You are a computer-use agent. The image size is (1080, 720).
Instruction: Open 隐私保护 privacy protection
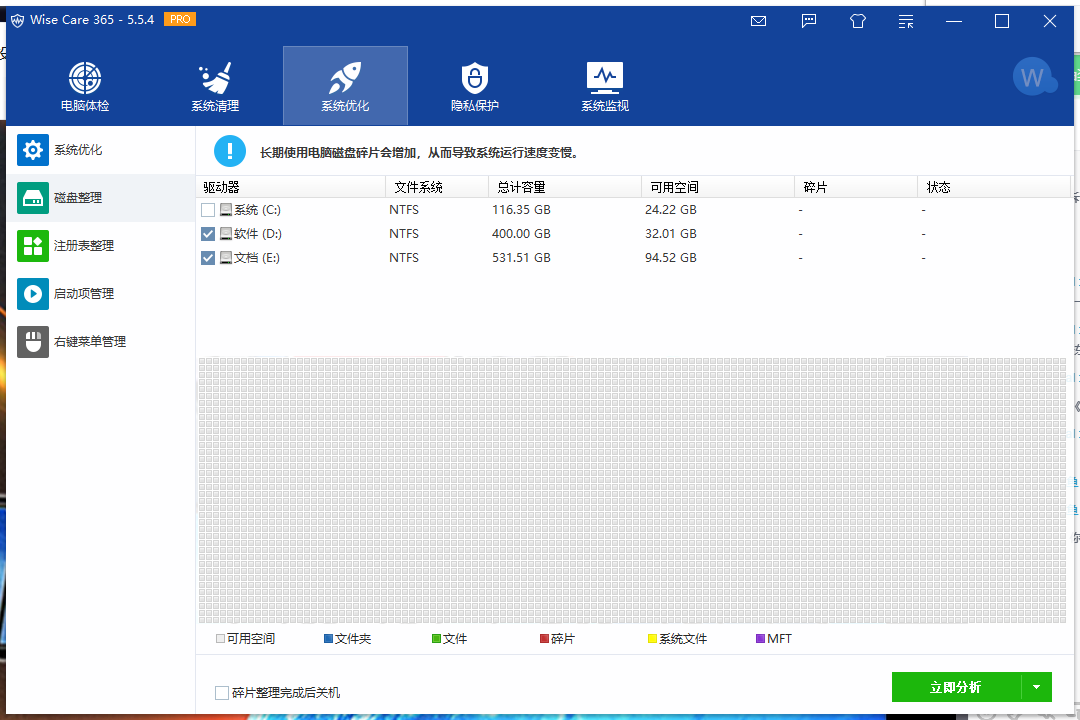click(x=474, y=85)
